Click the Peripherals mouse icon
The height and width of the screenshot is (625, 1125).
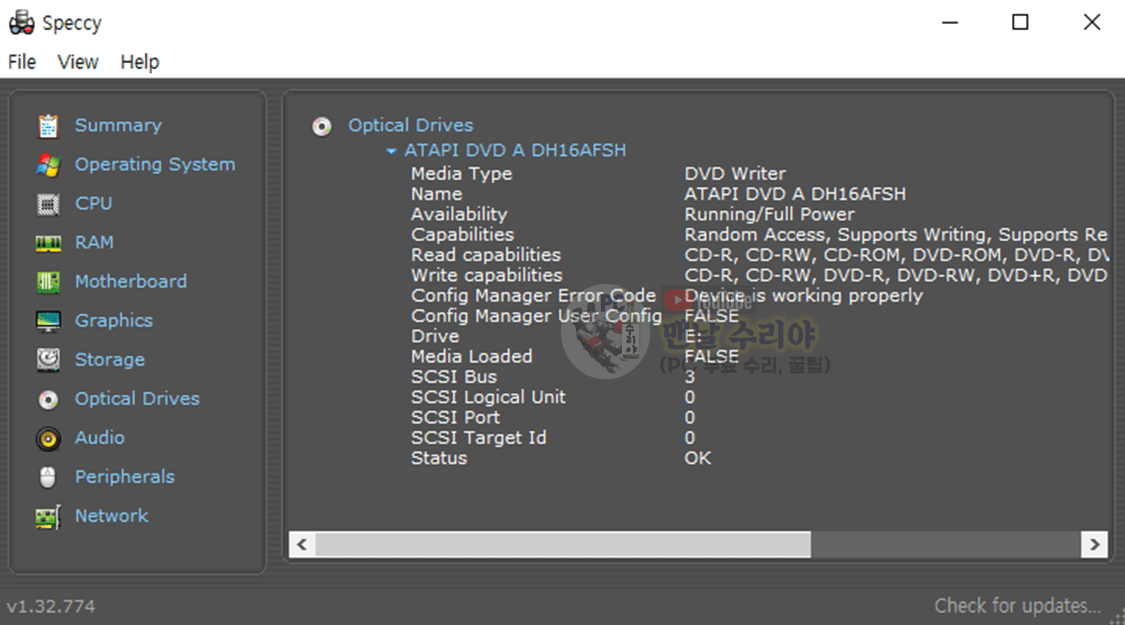(x=48, y=477)
